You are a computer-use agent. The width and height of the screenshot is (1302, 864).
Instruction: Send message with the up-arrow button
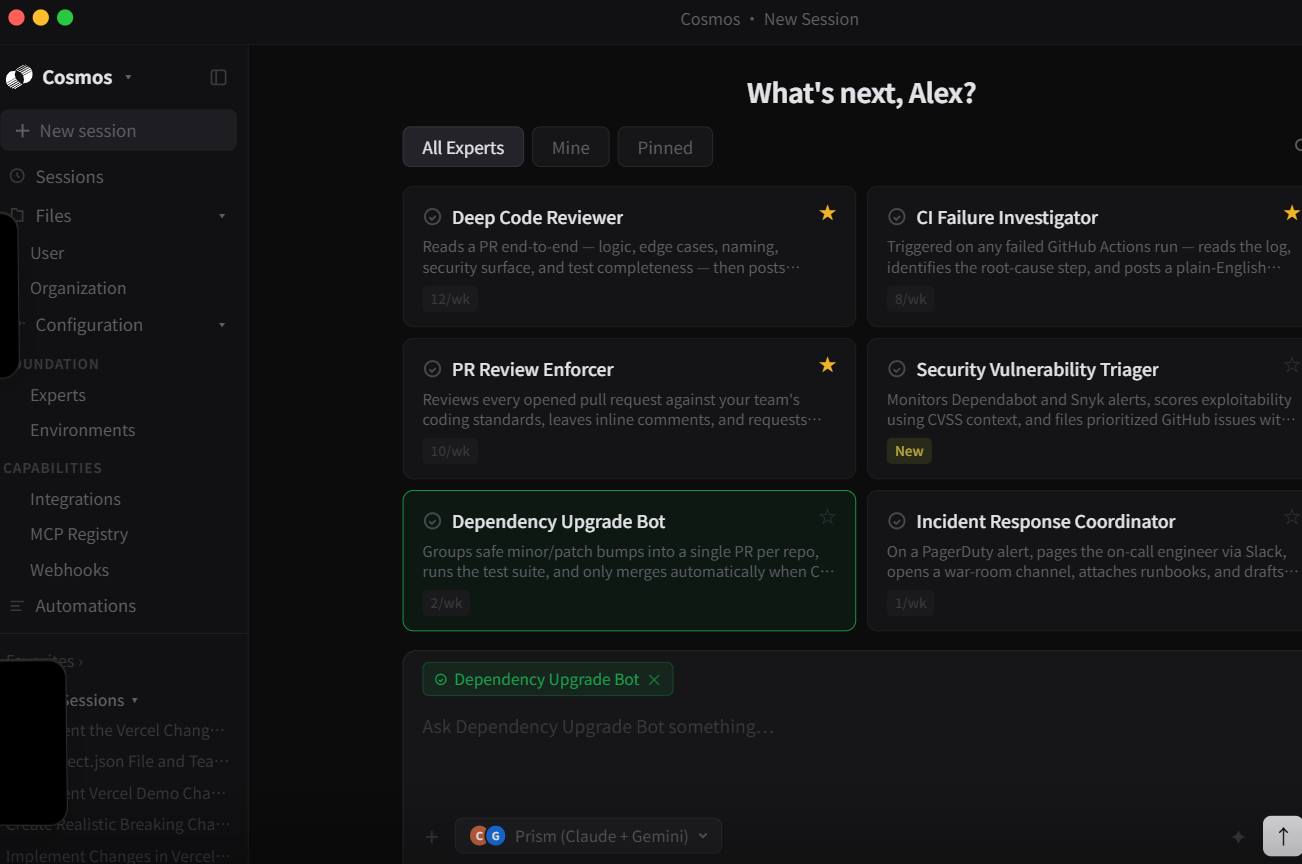coord(1282,836)
